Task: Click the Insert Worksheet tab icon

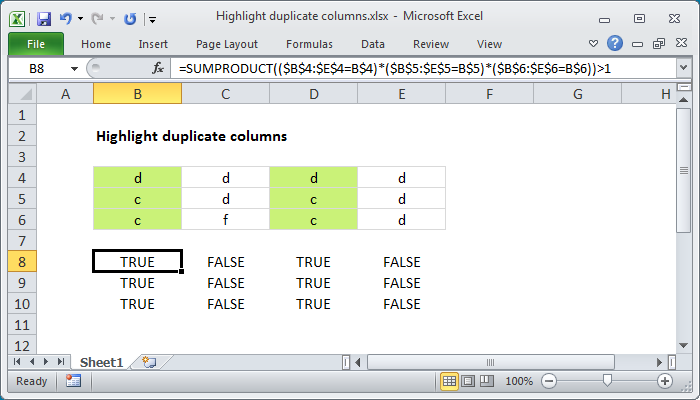Action: click(x=149, y=361)
